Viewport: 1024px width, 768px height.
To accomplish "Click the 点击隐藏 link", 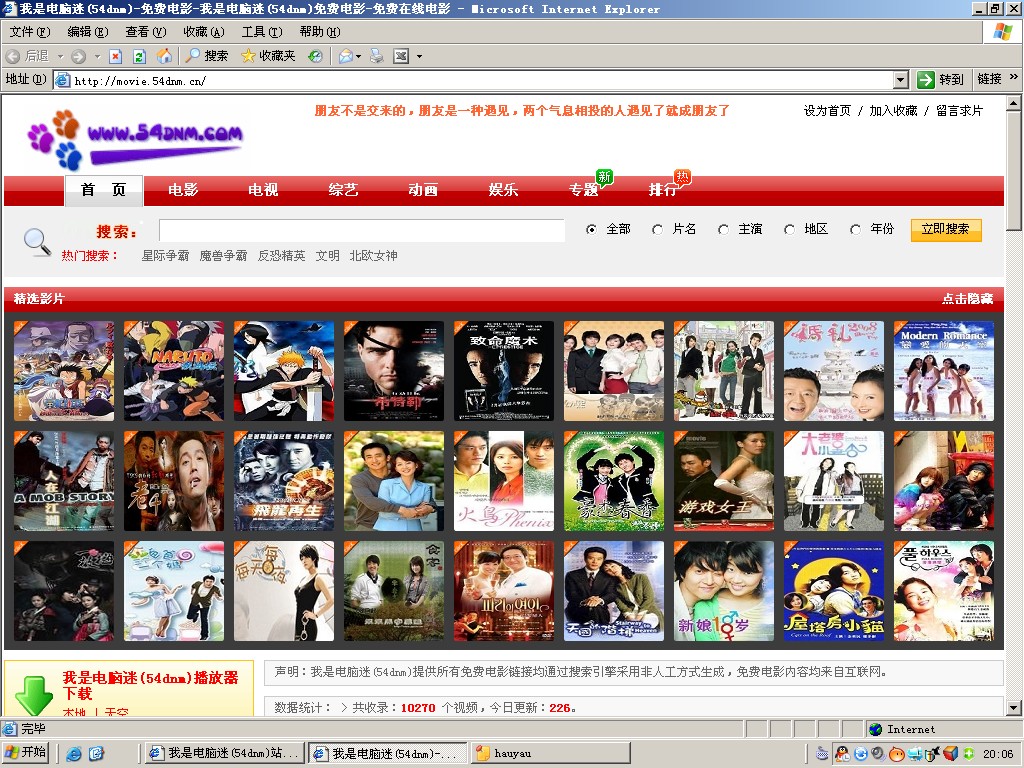I will click(967, 298).
